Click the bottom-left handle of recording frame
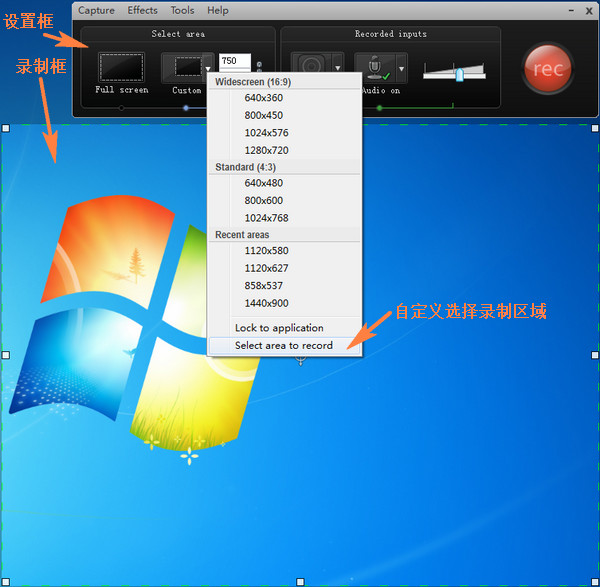Image resolution: width=600 pixels, height=587 pixels. (6, 582)
